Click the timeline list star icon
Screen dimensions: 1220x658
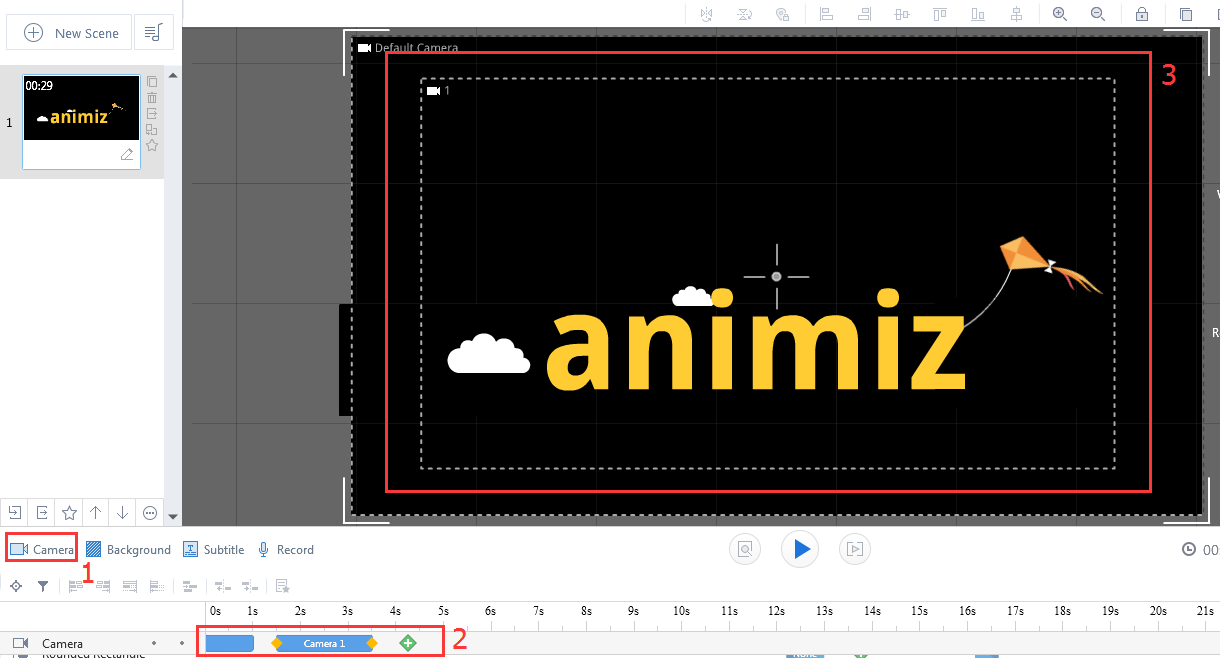282,586
